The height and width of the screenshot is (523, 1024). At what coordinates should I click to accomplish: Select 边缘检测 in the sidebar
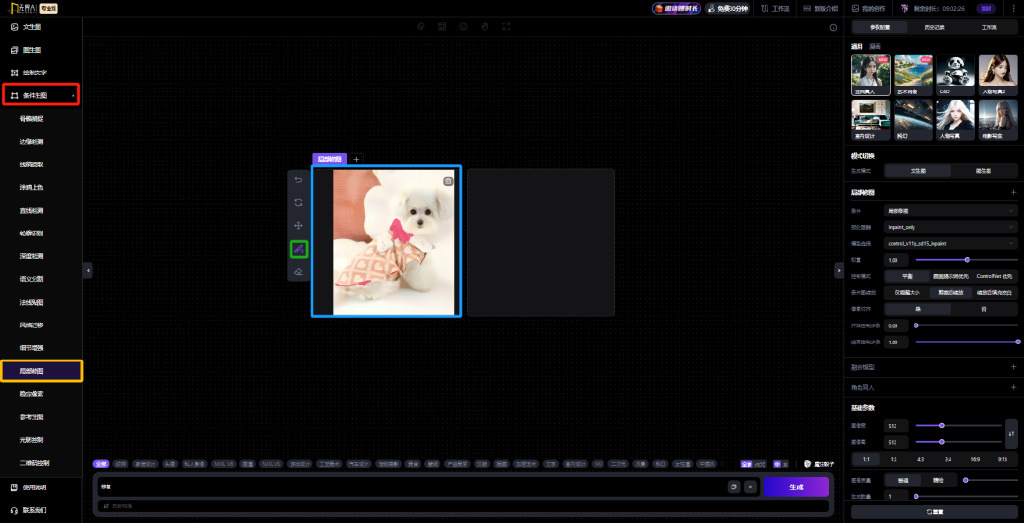[31, 142]
